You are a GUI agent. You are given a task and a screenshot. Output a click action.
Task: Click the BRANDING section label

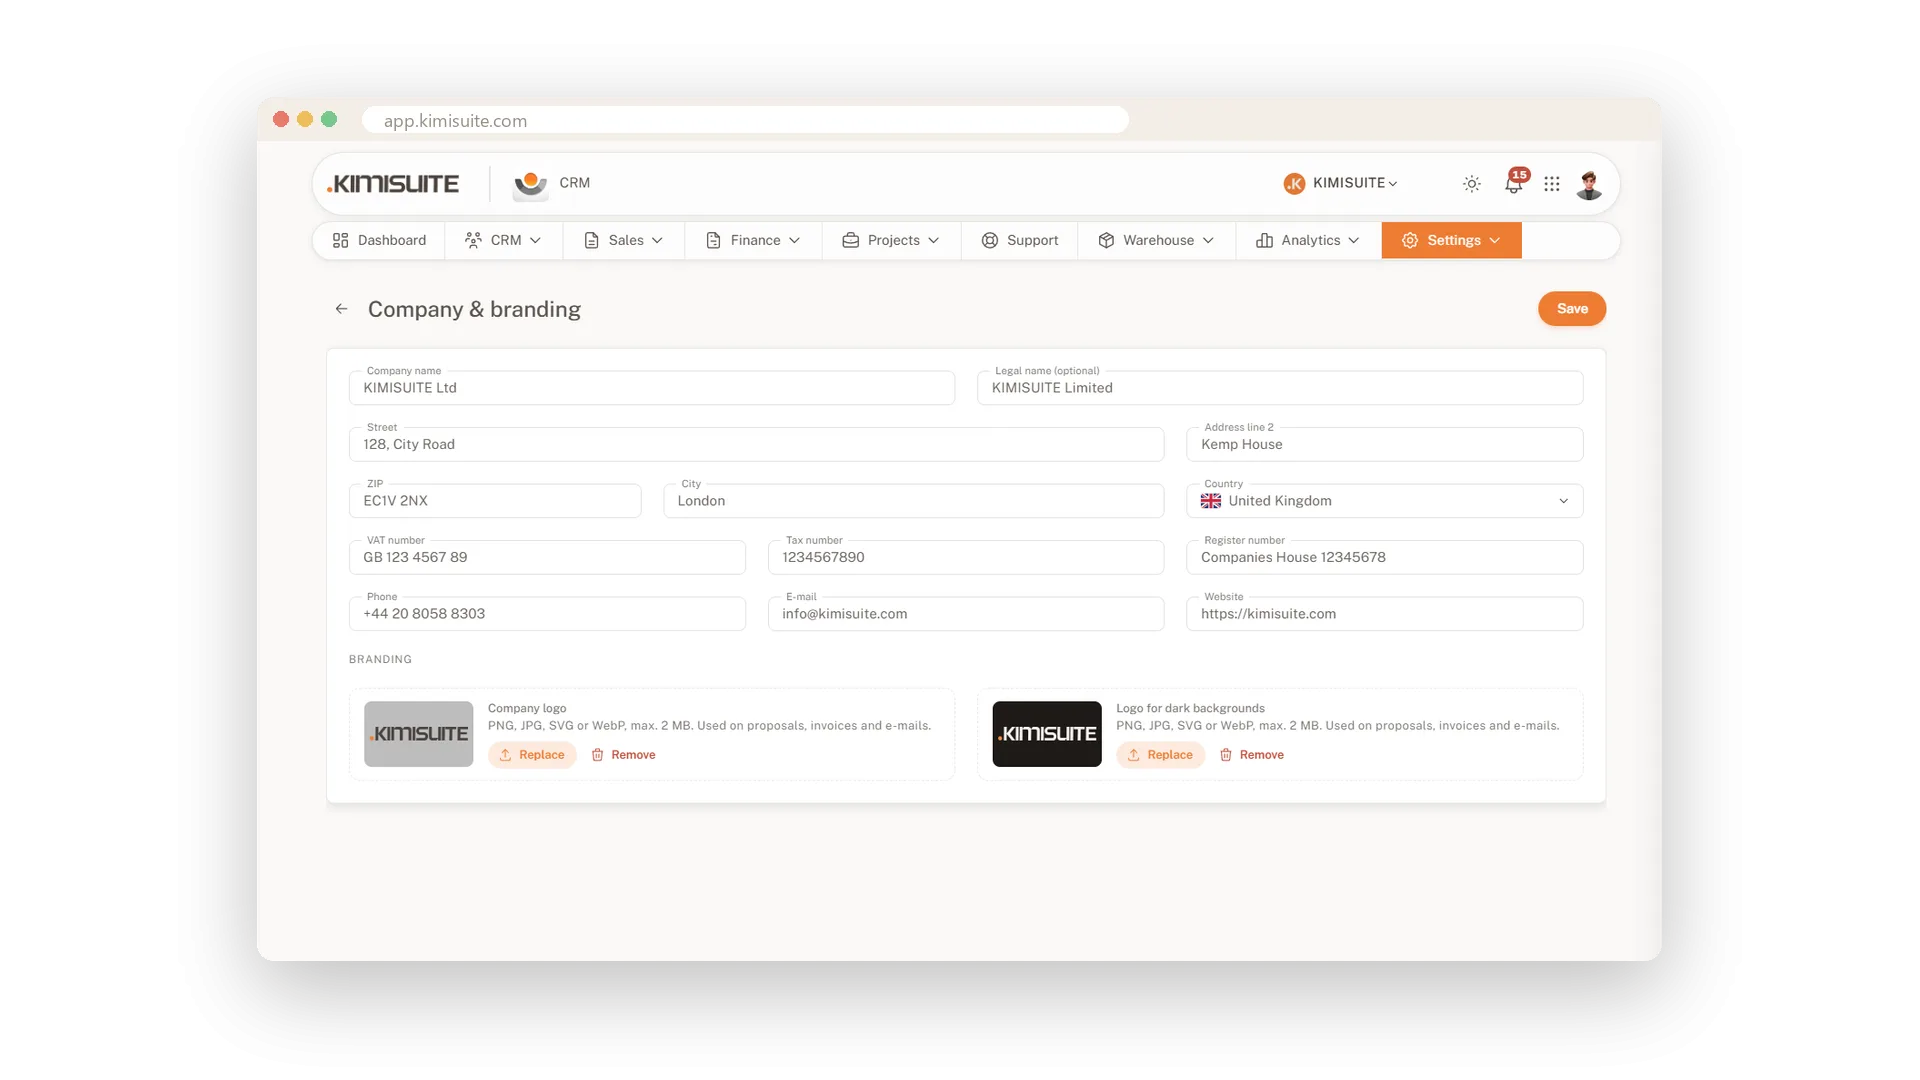pos(380,659)
